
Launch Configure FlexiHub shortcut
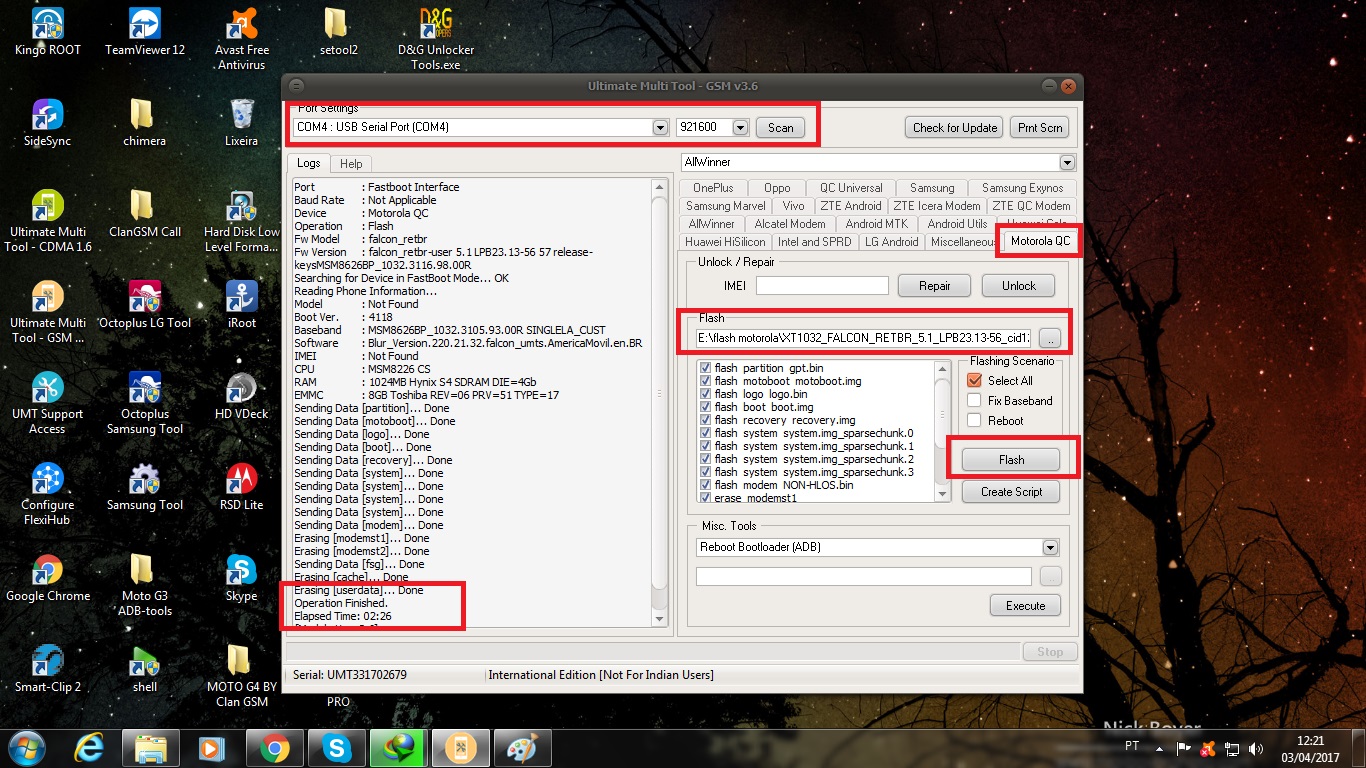pos(48,494)
